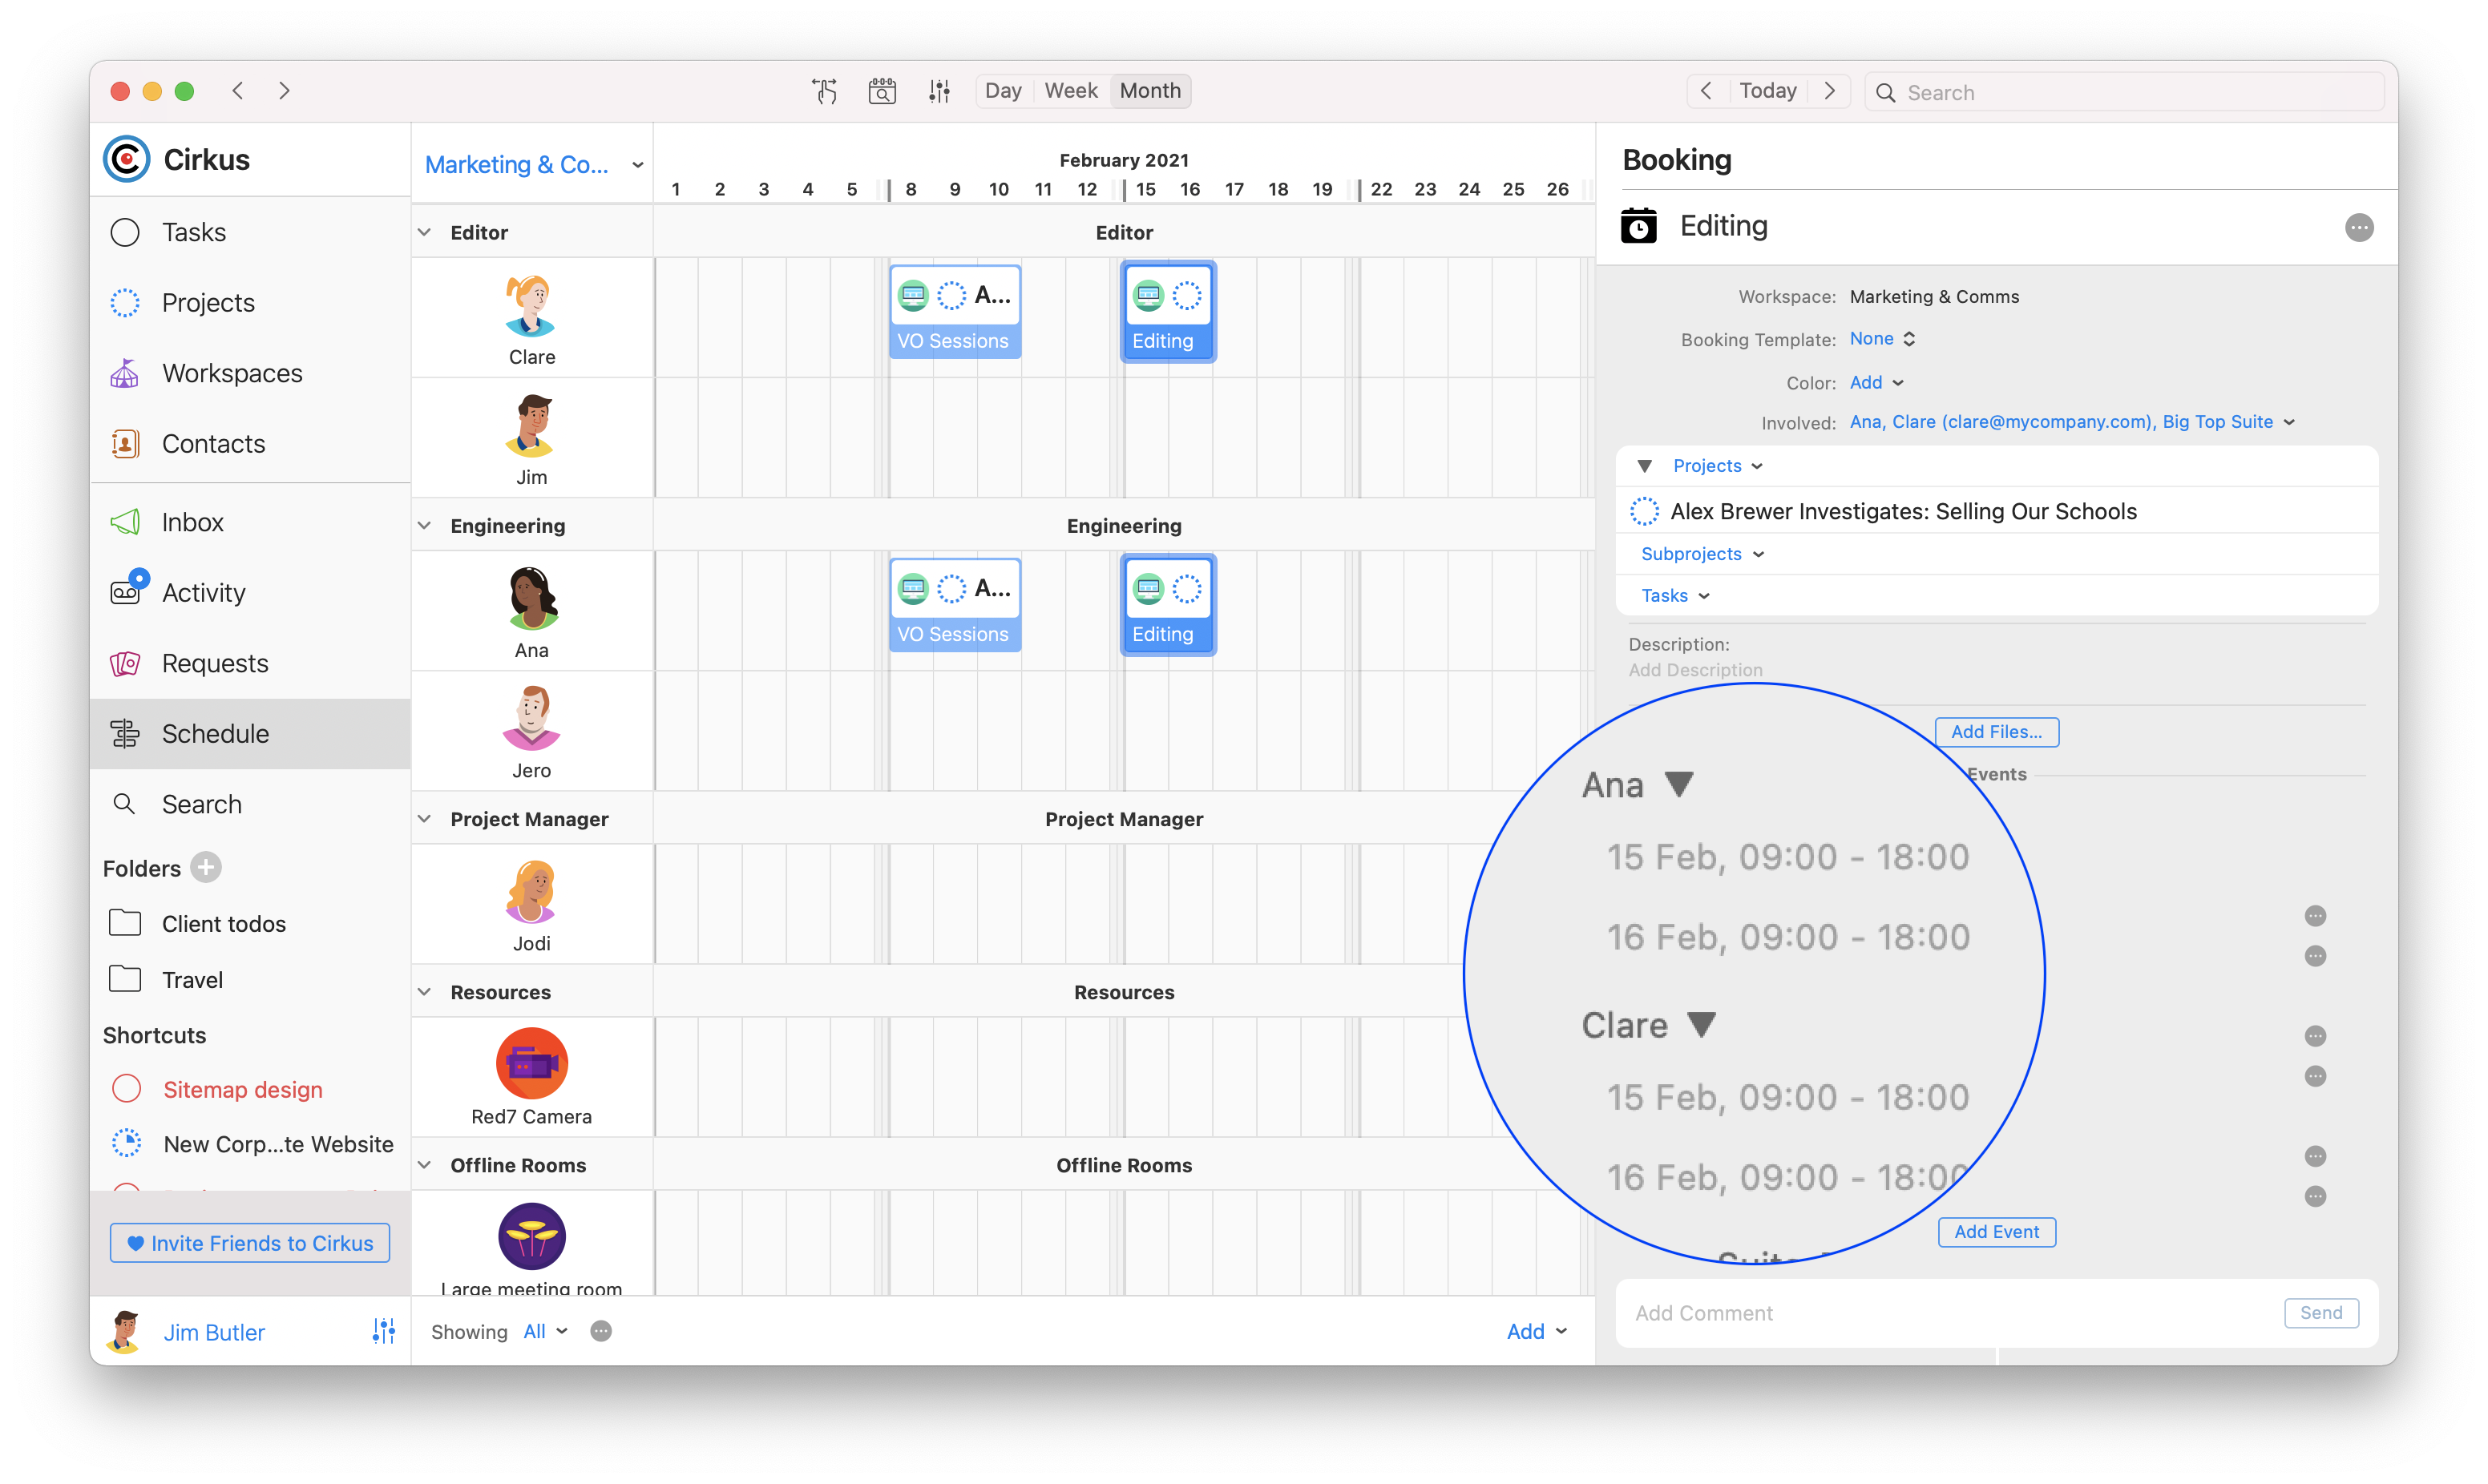Screen dimensions: 2488x1484
Task: Click the Add Comment field
Action: pos(1950,1313)
